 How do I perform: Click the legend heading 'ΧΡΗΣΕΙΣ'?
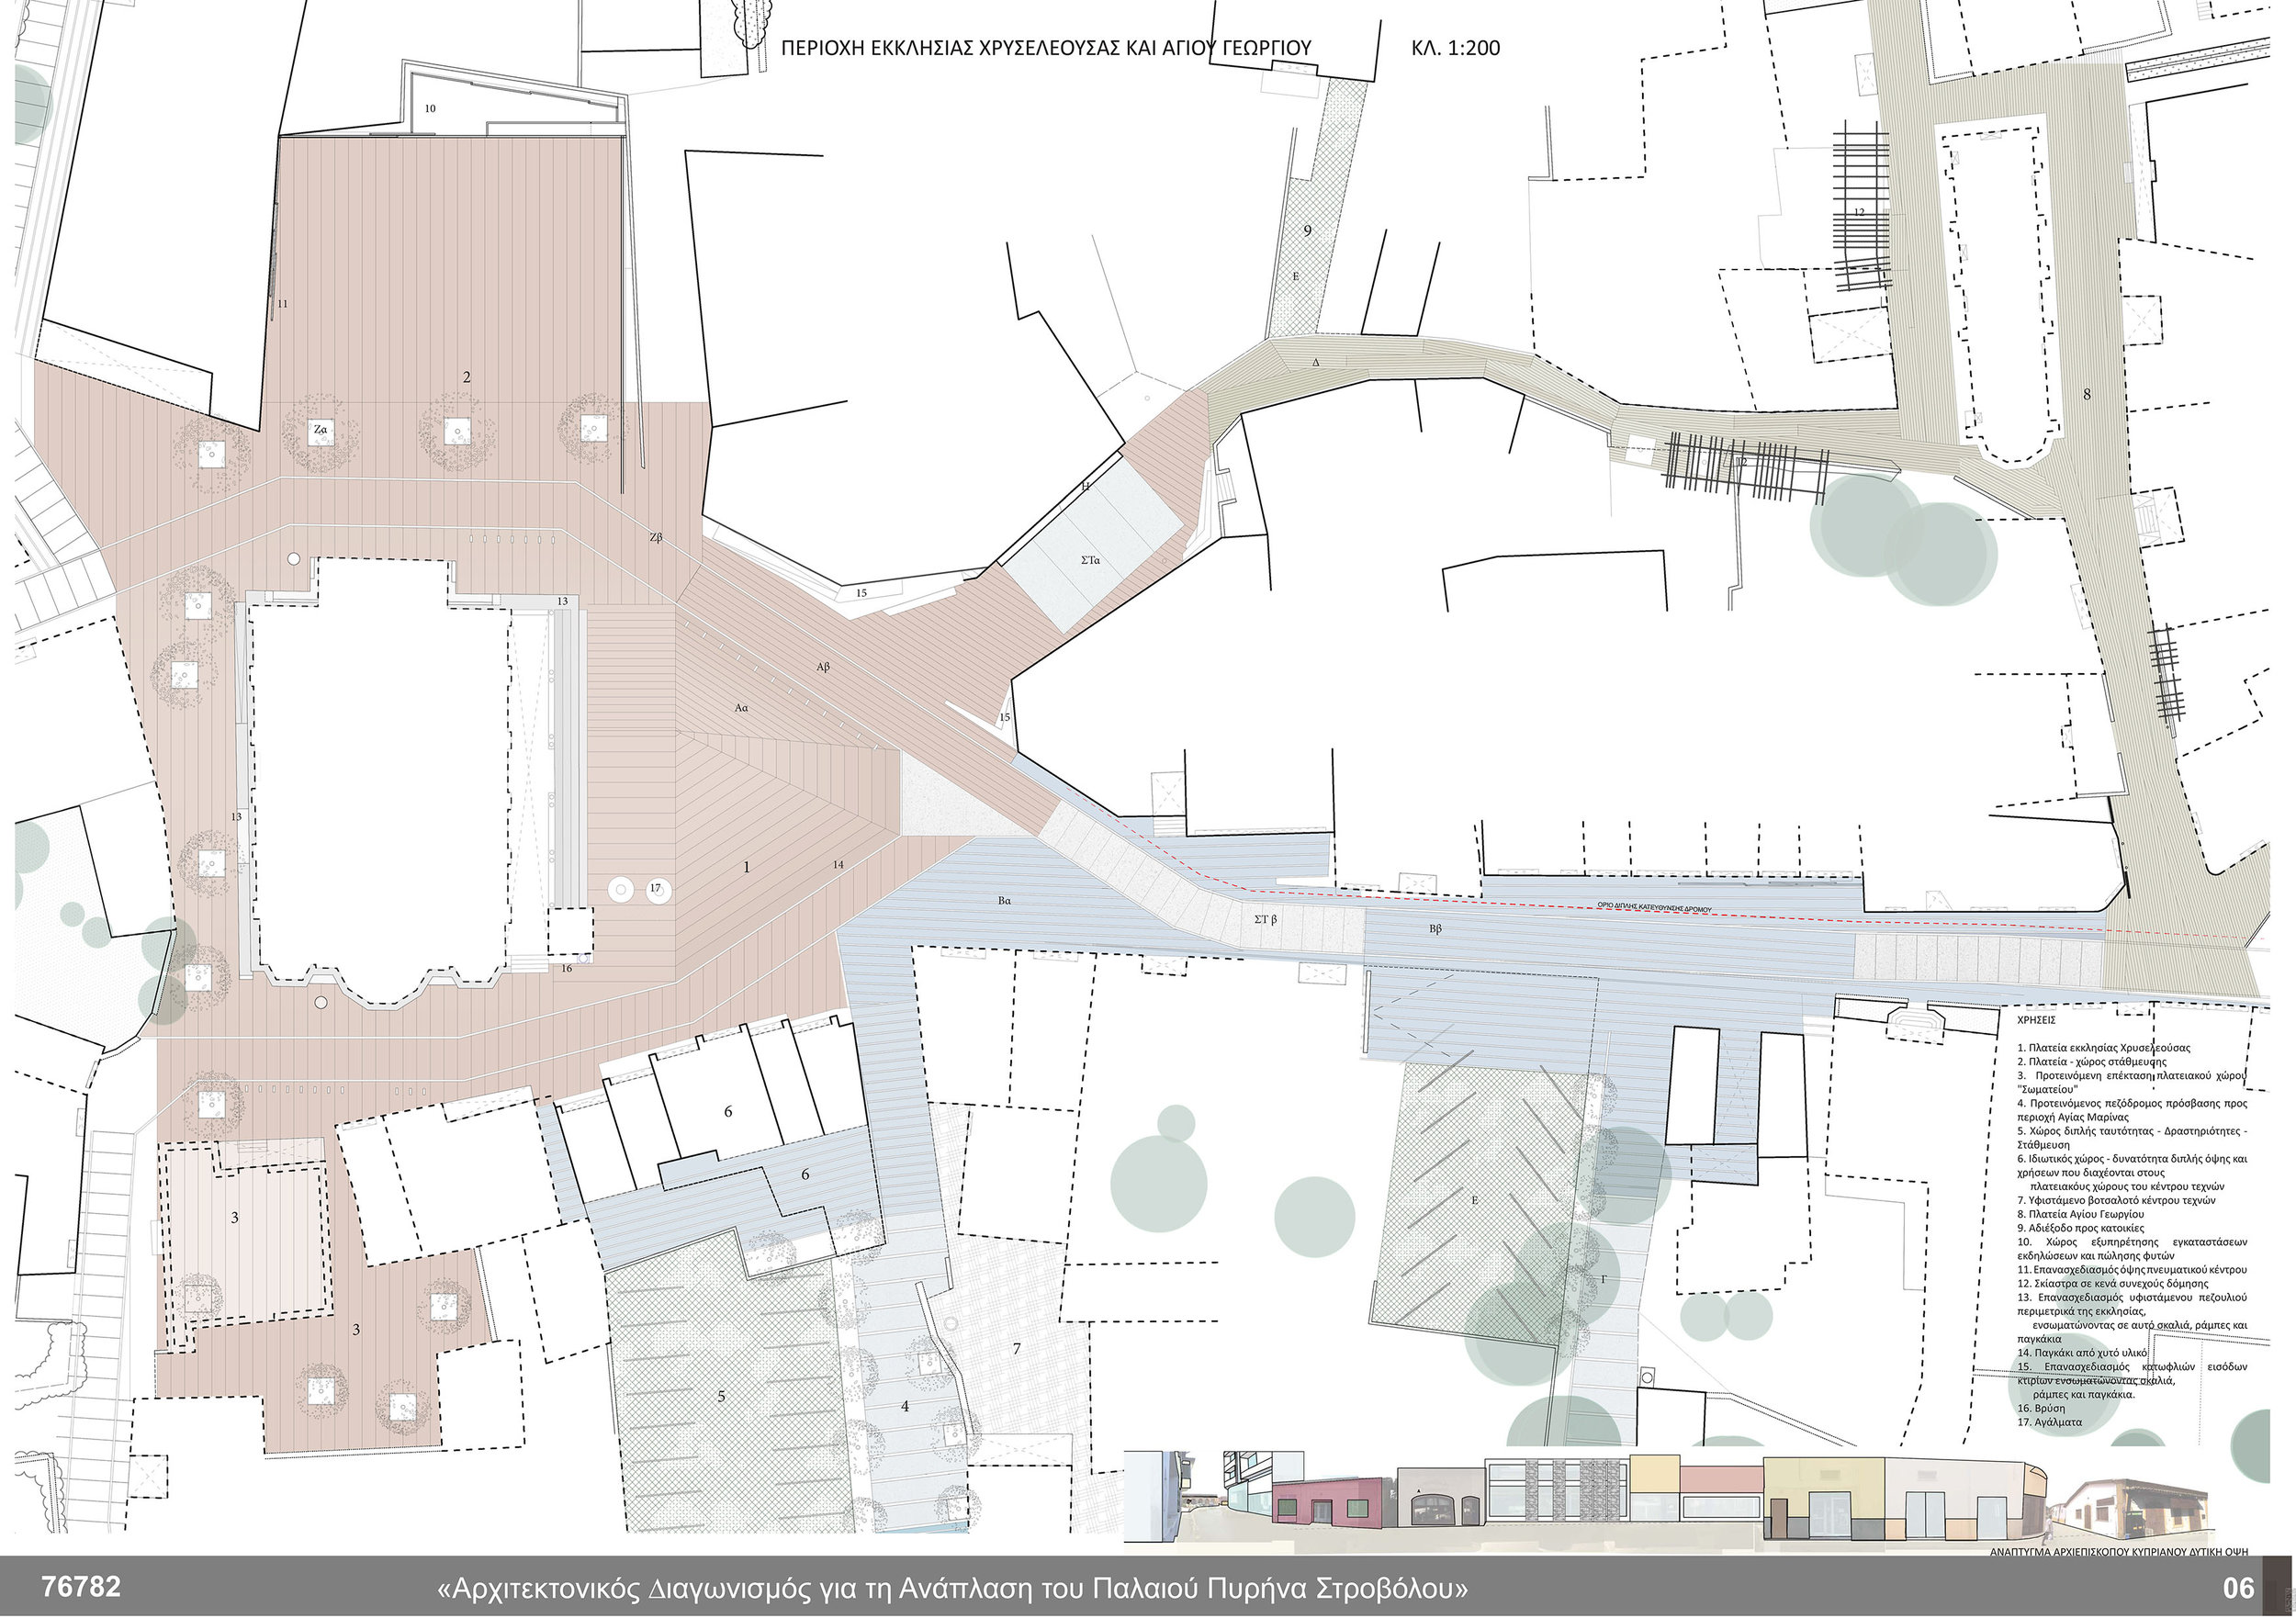2037,1021
